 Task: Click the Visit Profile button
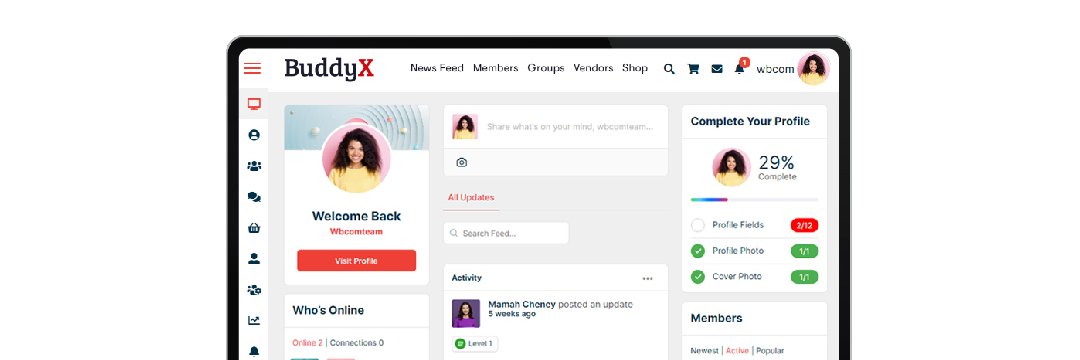click(x=356, y=261)
